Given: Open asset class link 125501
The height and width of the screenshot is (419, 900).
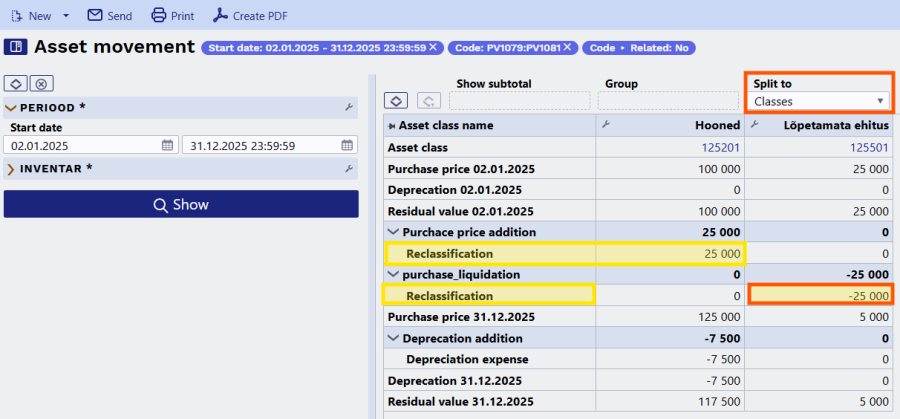Looking at the screenshot, I should click(x=870, y=148).
